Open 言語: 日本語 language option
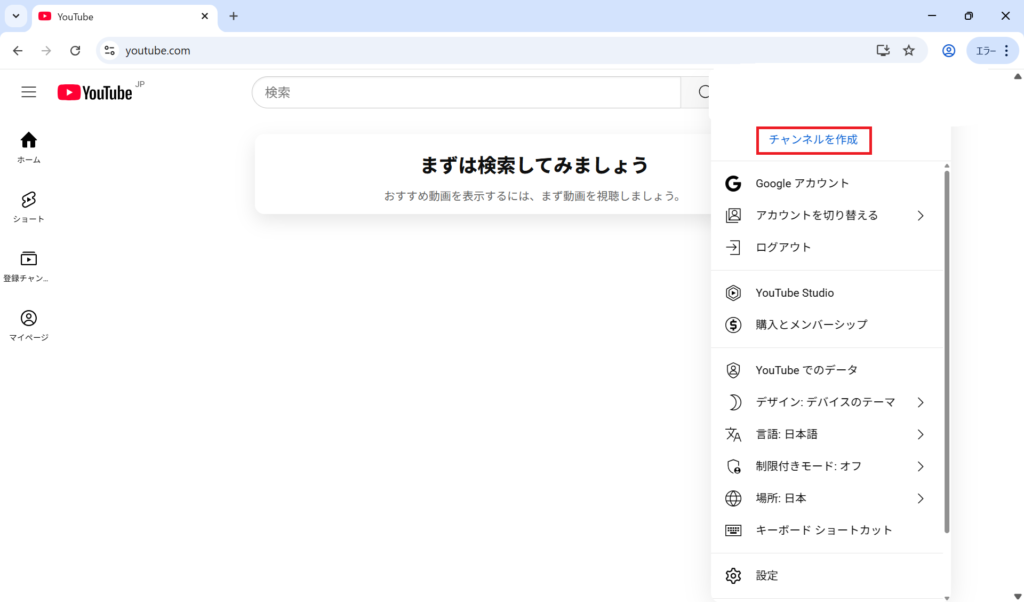The width and height of the screenshot is (1024, 602). (827, 434)
